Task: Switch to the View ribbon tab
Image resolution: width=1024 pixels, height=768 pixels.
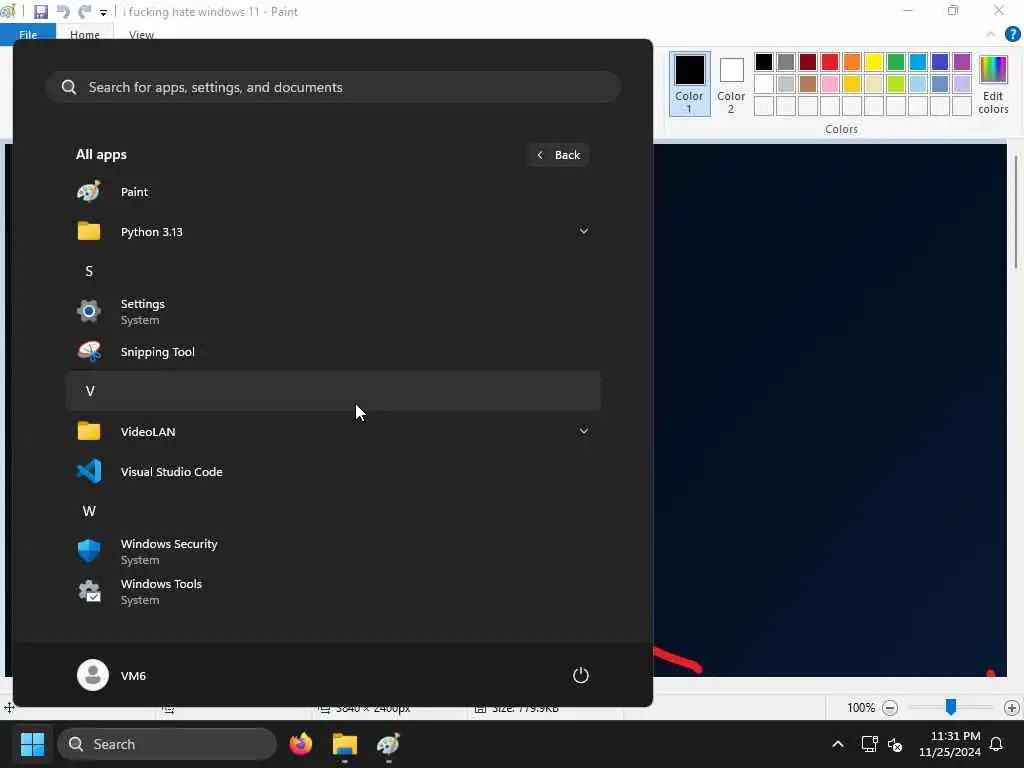Action: (x=141, y=35)
